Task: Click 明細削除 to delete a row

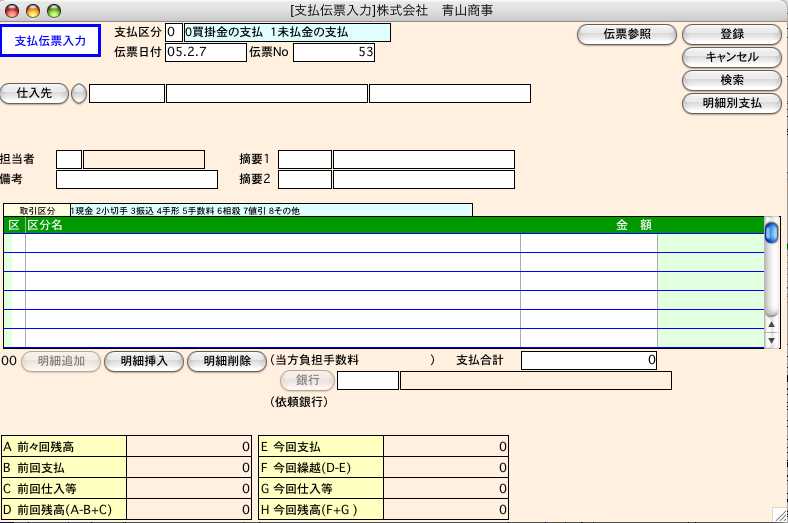Action: 227,361
